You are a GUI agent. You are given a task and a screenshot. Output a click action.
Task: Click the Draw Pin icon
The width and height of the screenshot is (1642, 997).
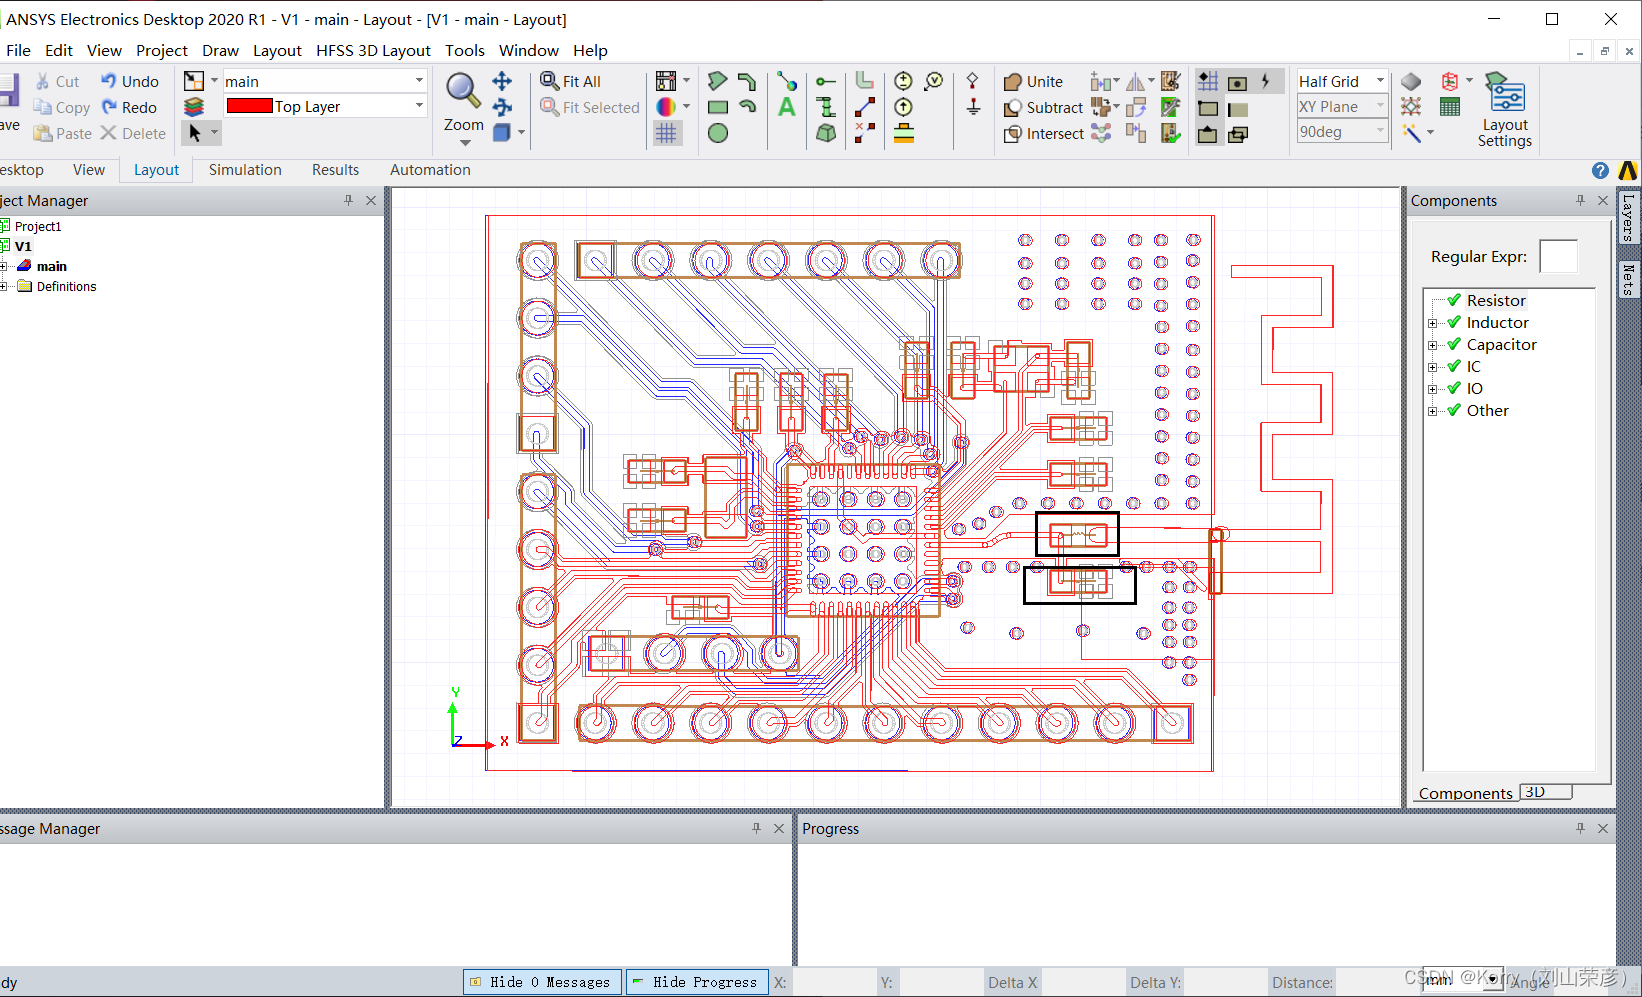point(826,81)
